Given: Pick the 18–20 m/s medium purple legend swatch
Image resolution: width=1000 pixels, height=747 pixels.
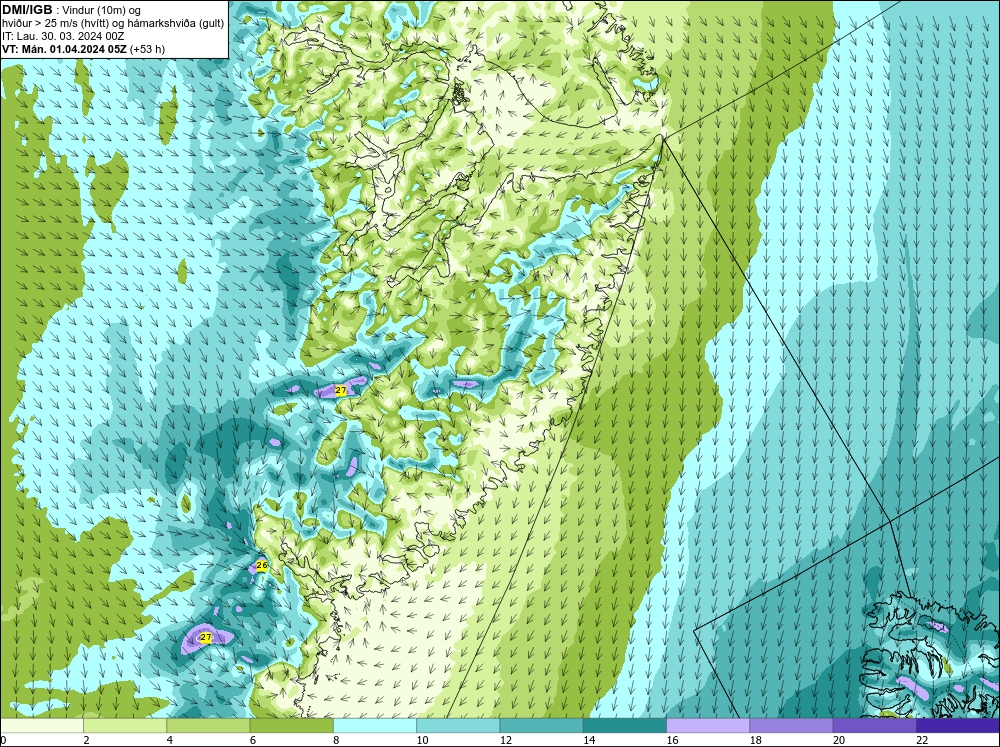Looking at the screenshot, I should (x=791, y=725).
